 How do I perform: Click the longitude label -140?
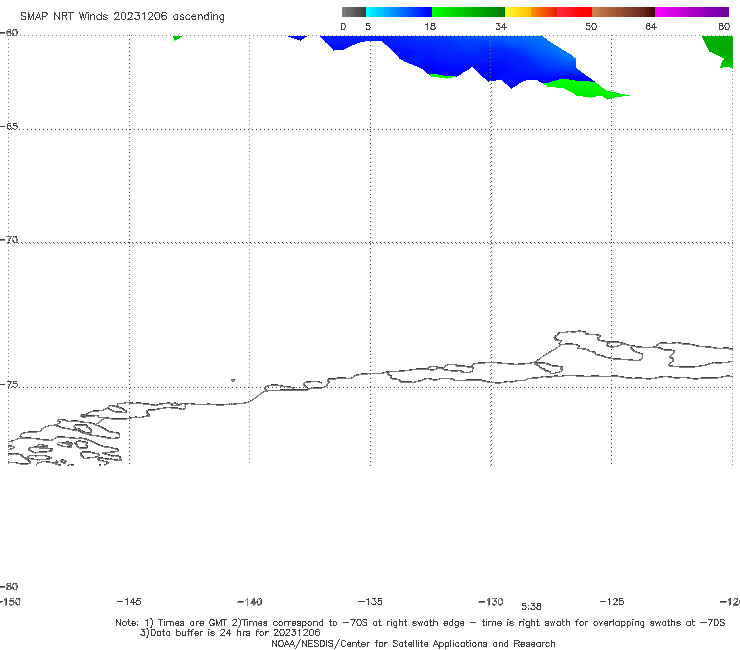pos(250,601)
